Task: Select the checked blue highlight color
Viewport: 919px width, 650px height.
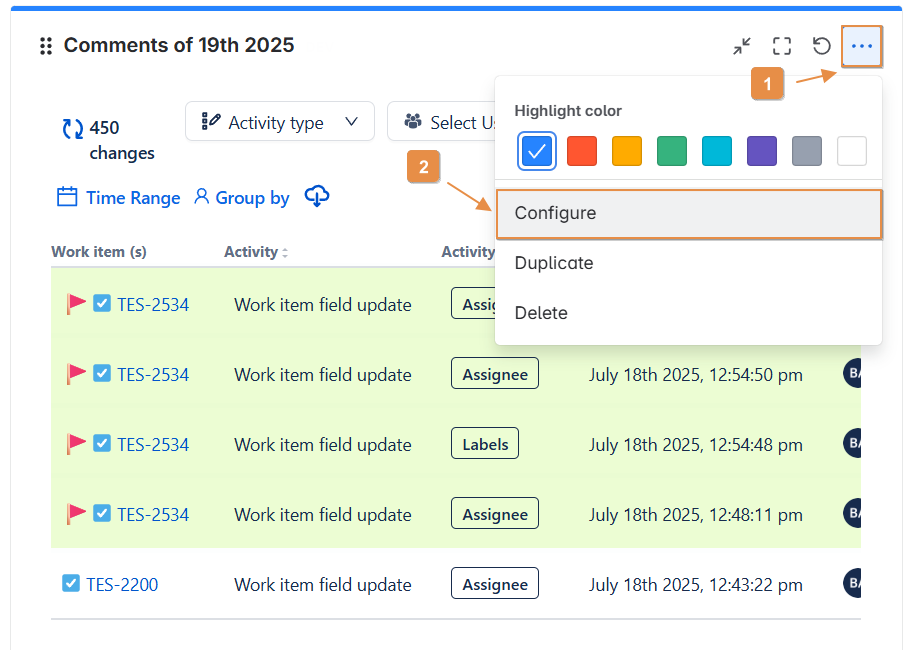Action: tap(537, 151)
